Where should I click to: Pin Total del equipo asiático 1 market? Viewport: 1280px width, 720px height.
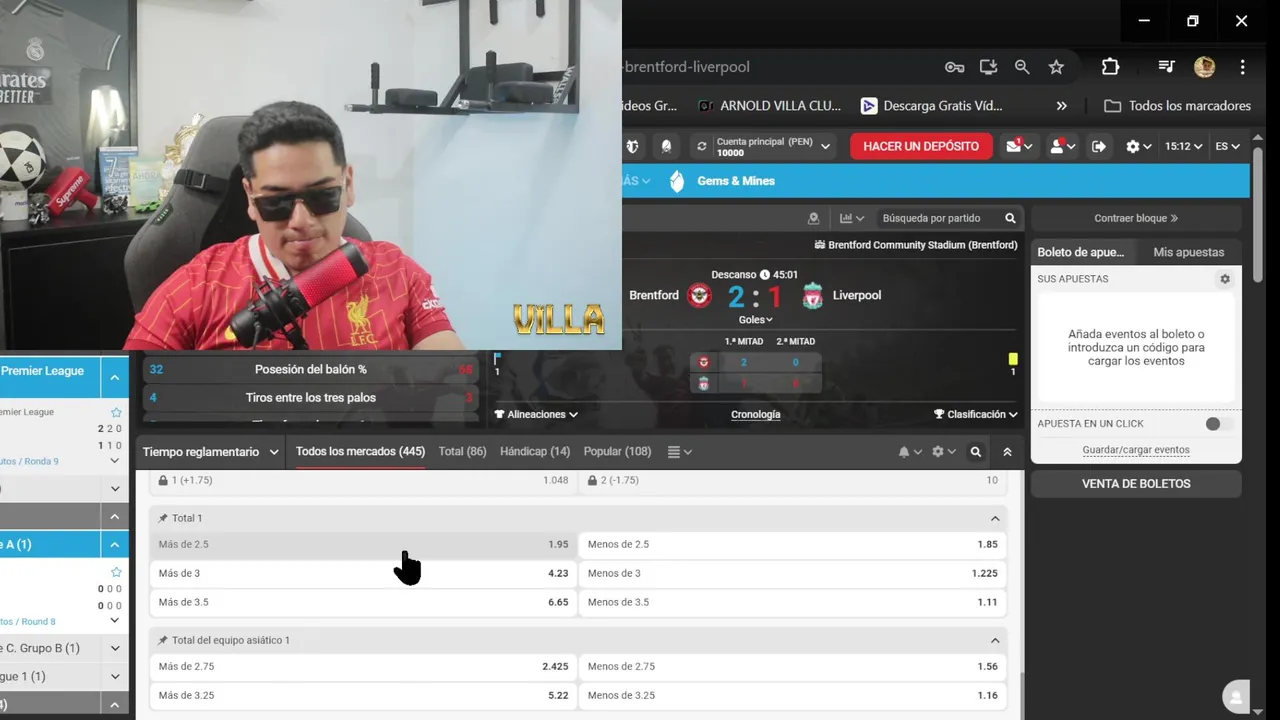pyautogui.click(x=163, y=640)
